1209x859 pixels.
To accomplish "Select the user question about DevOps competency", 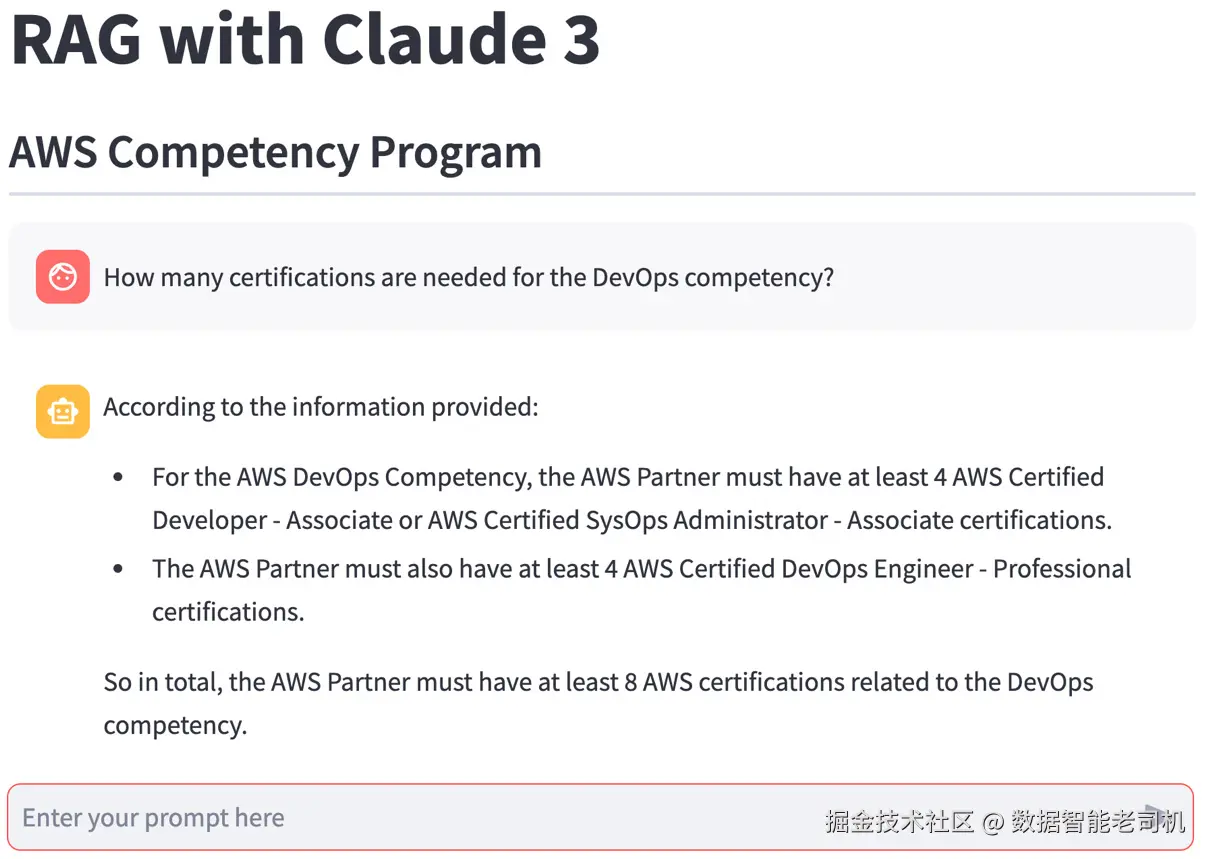I will point(468,277).
